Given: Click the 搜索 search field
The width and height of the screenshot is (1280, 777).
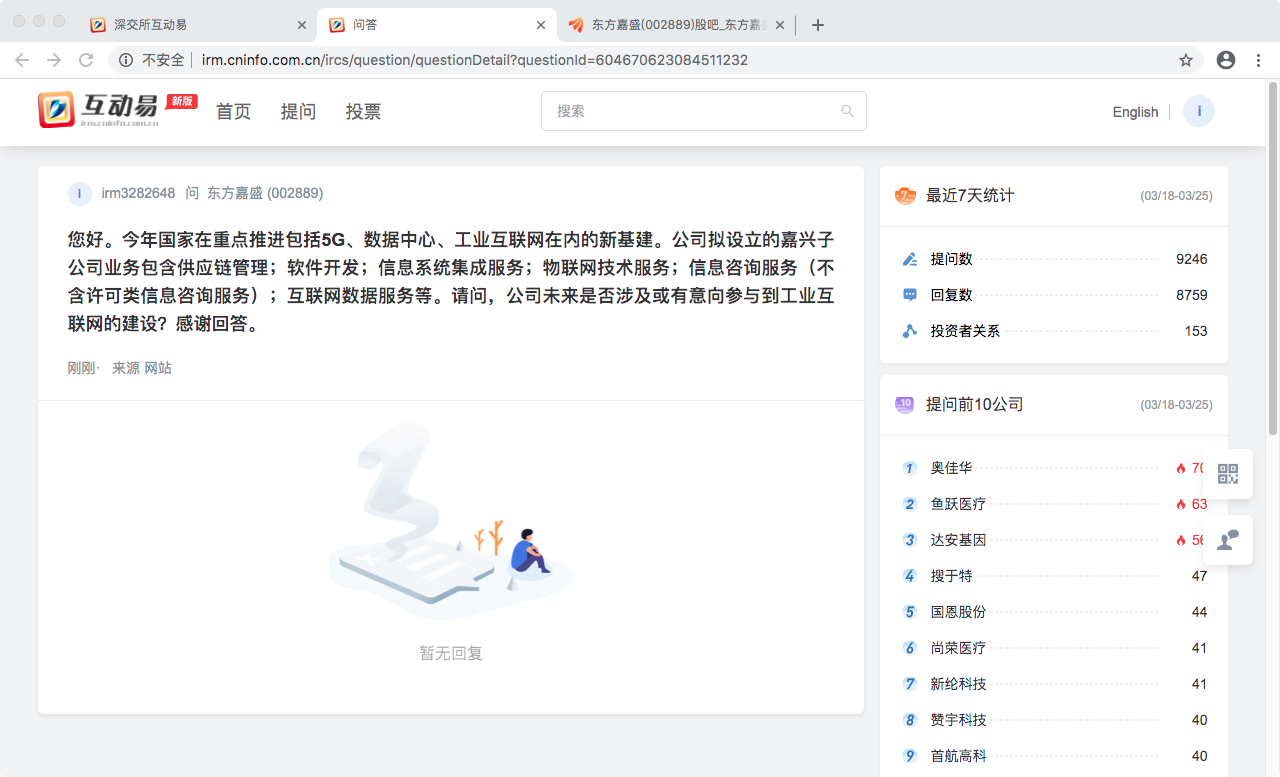Looking at the screenshot, I should (x=704, y=111).
